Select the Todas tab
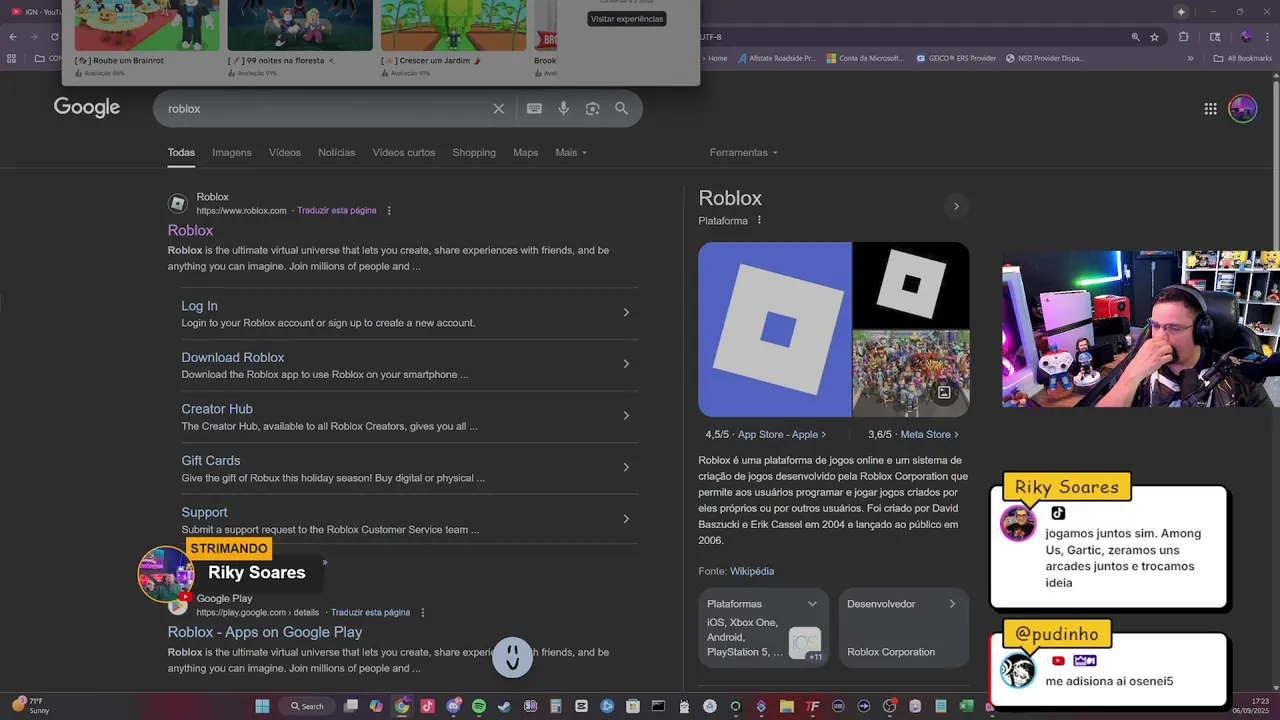Viewport: 1280px width, 720px height. 181,153
